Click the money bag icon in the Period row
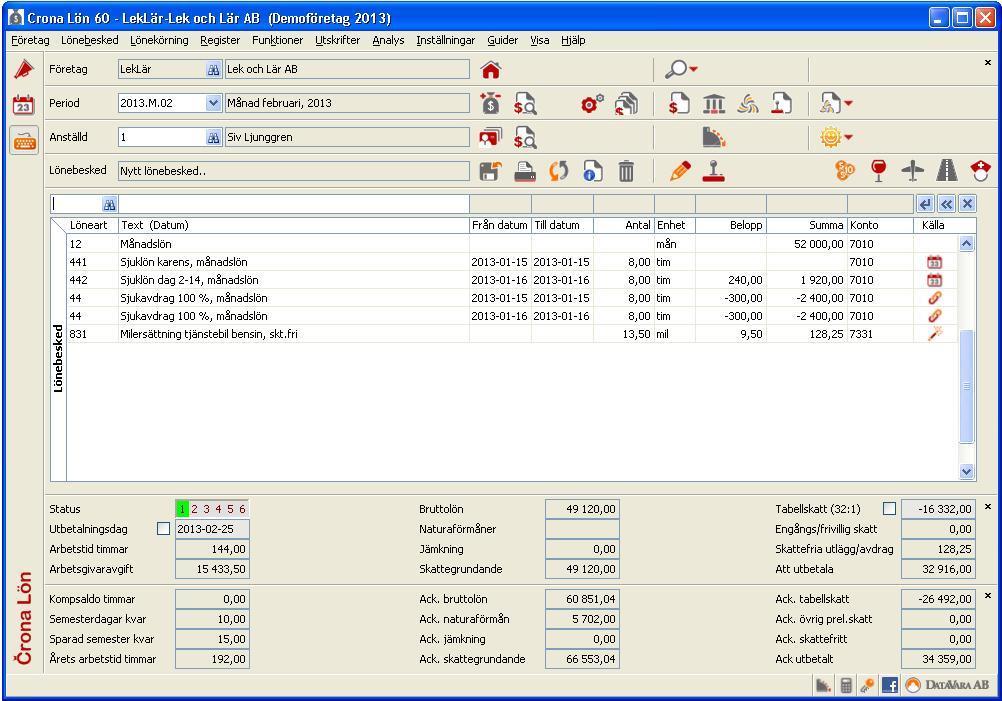The width and height of the screenshot is (1002, 701). click(491, 103)
